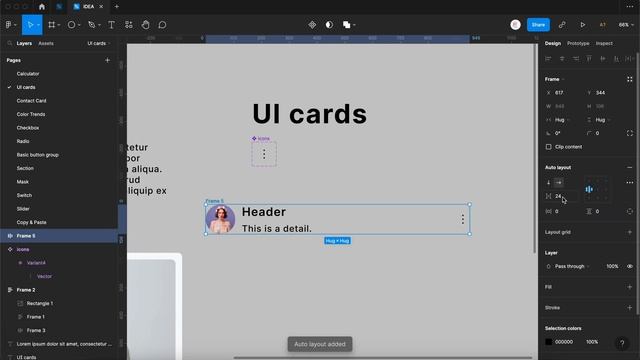The height and width of the screenshot is (360, 640).
Task: Select the Text tool
Action: (111, 25)
